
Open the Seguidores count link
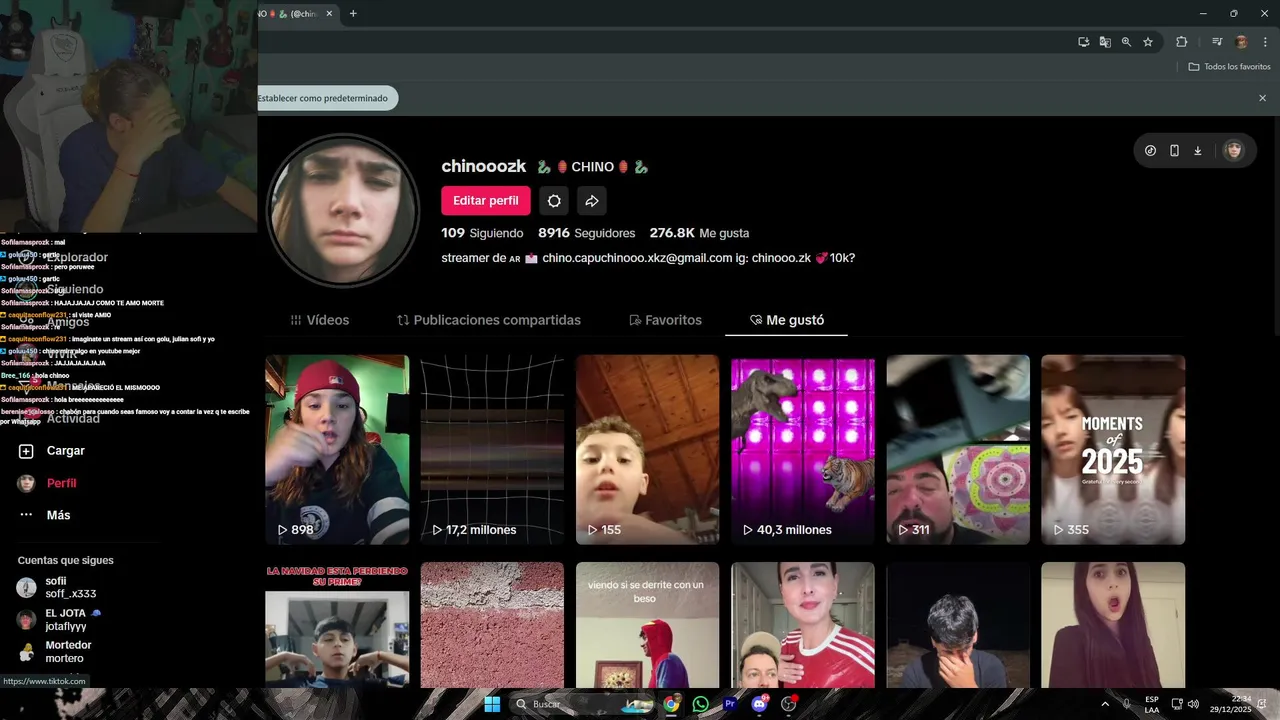pos(586,233)
